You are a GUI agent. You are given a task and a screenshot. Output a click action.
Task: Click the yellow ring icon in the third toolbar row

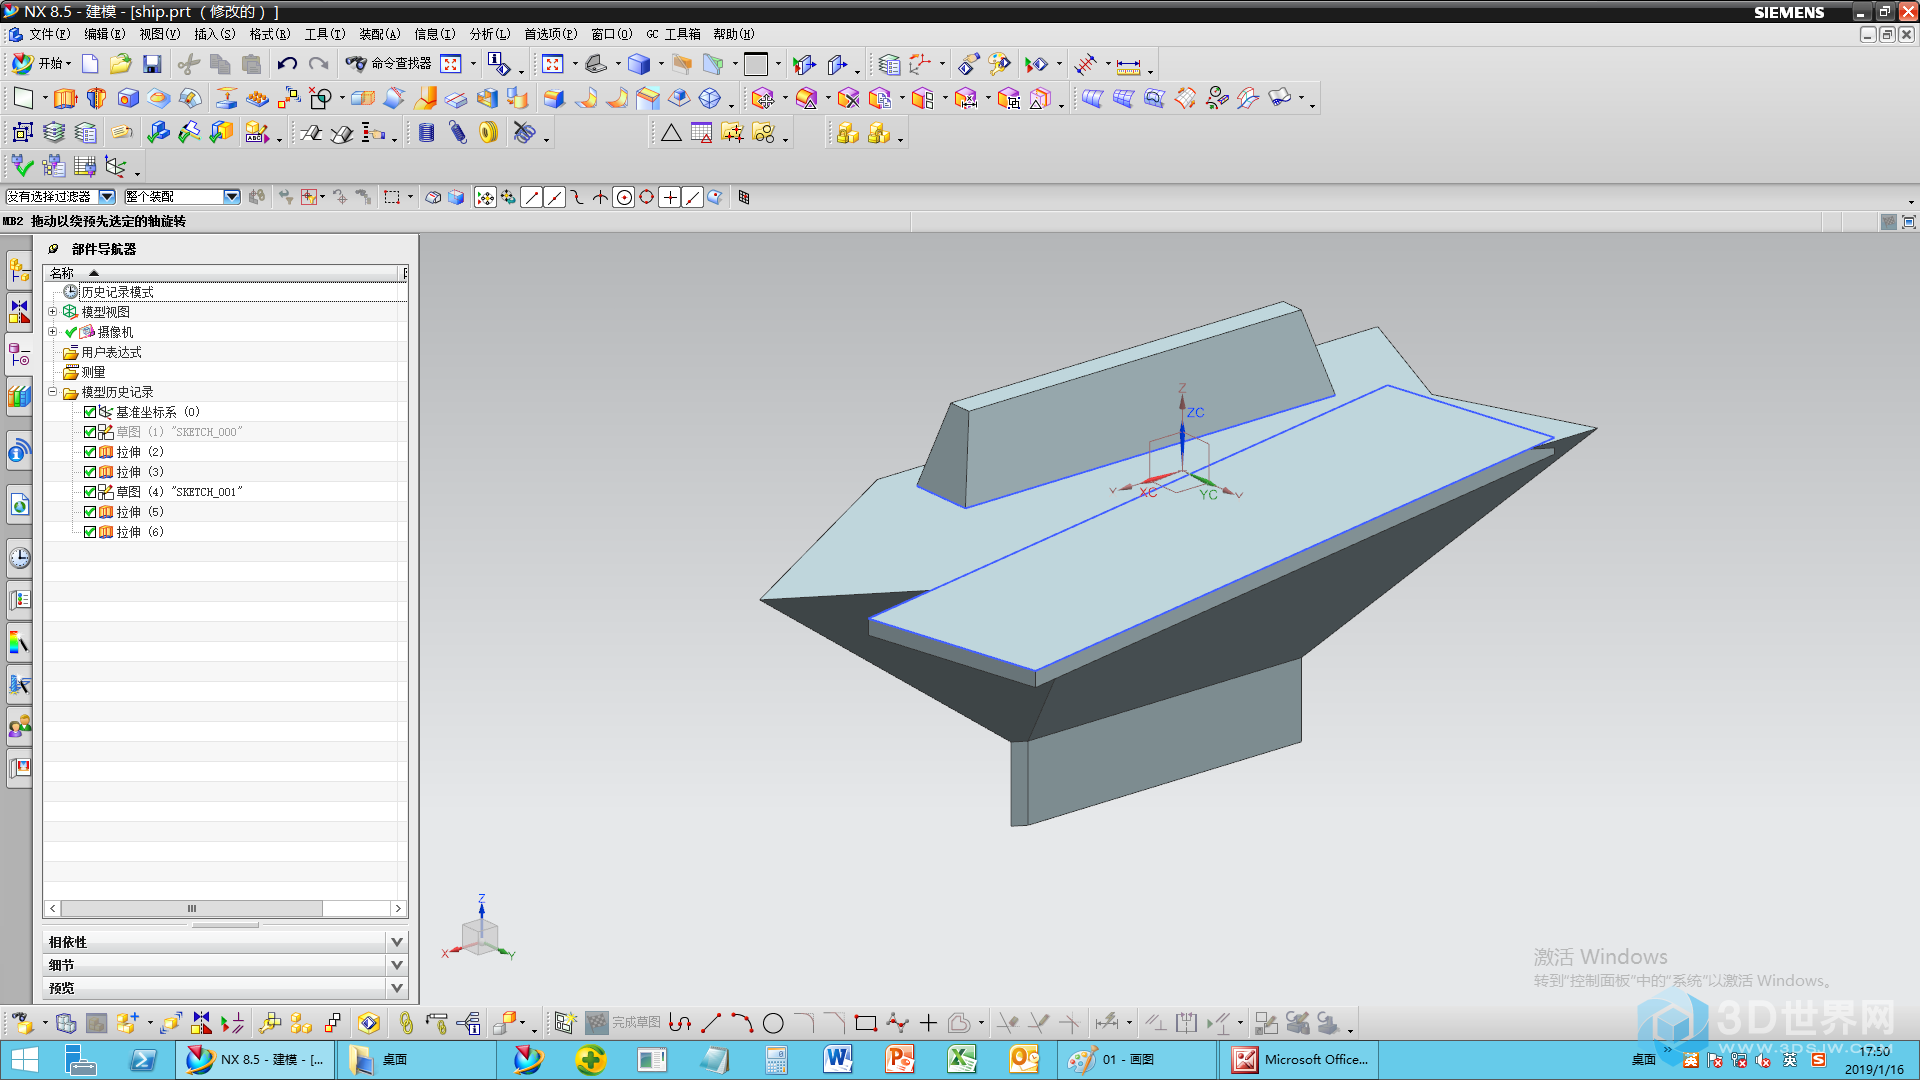point(488,132)
